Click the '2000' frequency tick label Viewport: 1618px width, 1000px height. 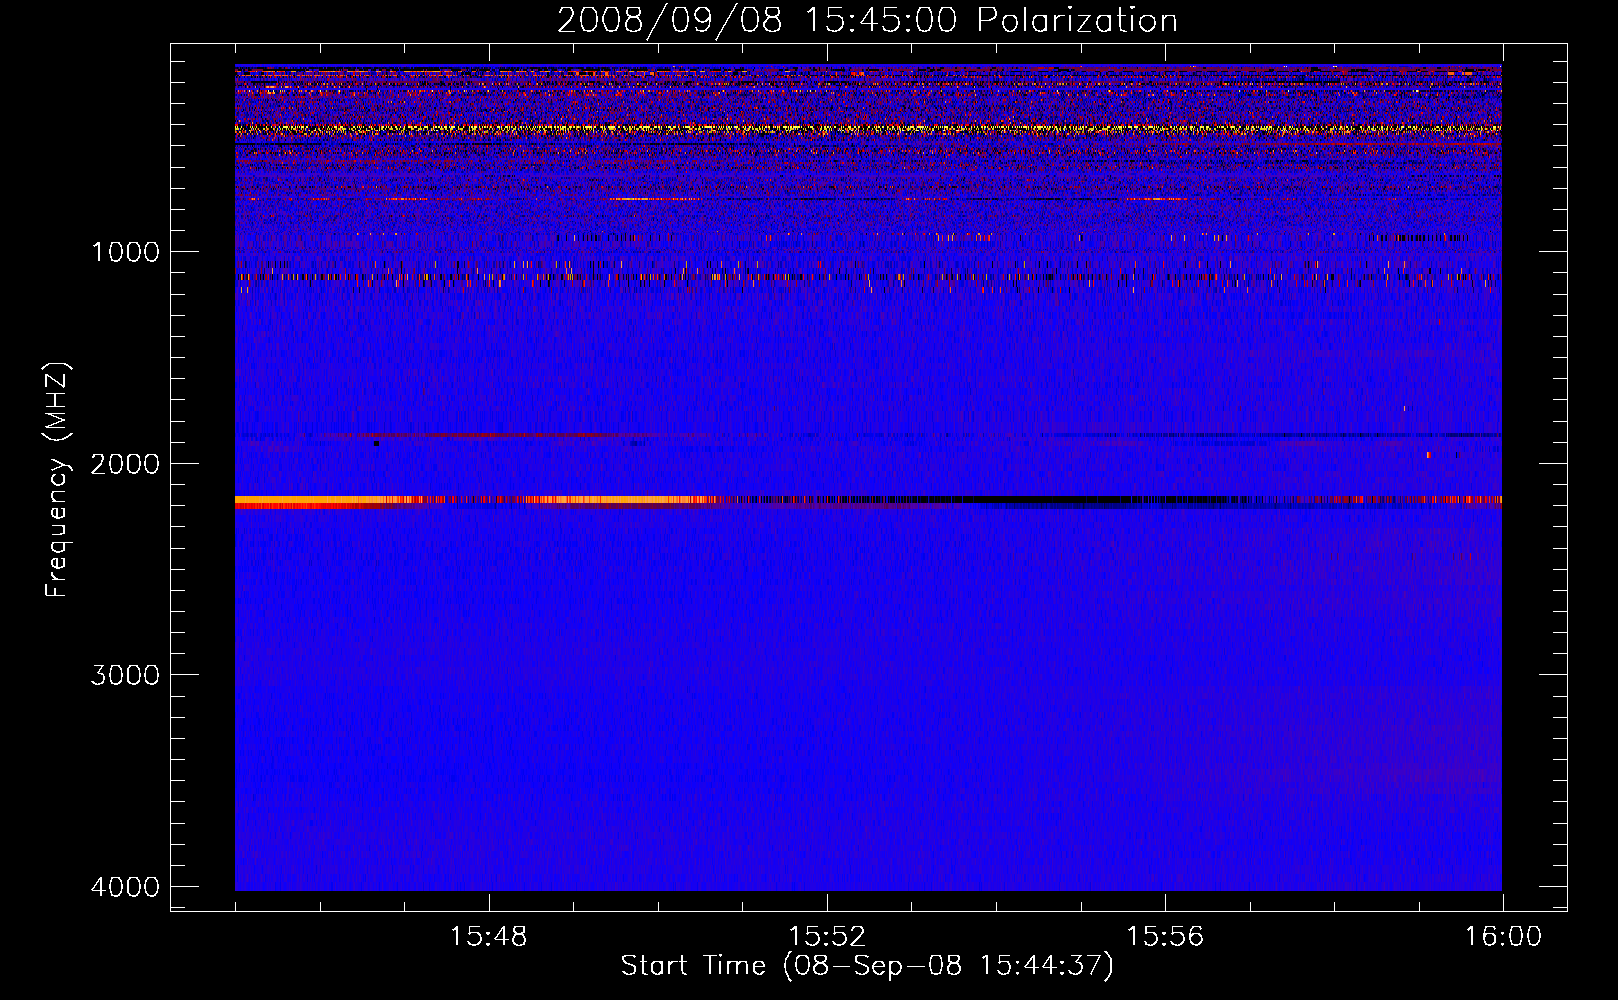pyautogui.click(x=125, y=463)
